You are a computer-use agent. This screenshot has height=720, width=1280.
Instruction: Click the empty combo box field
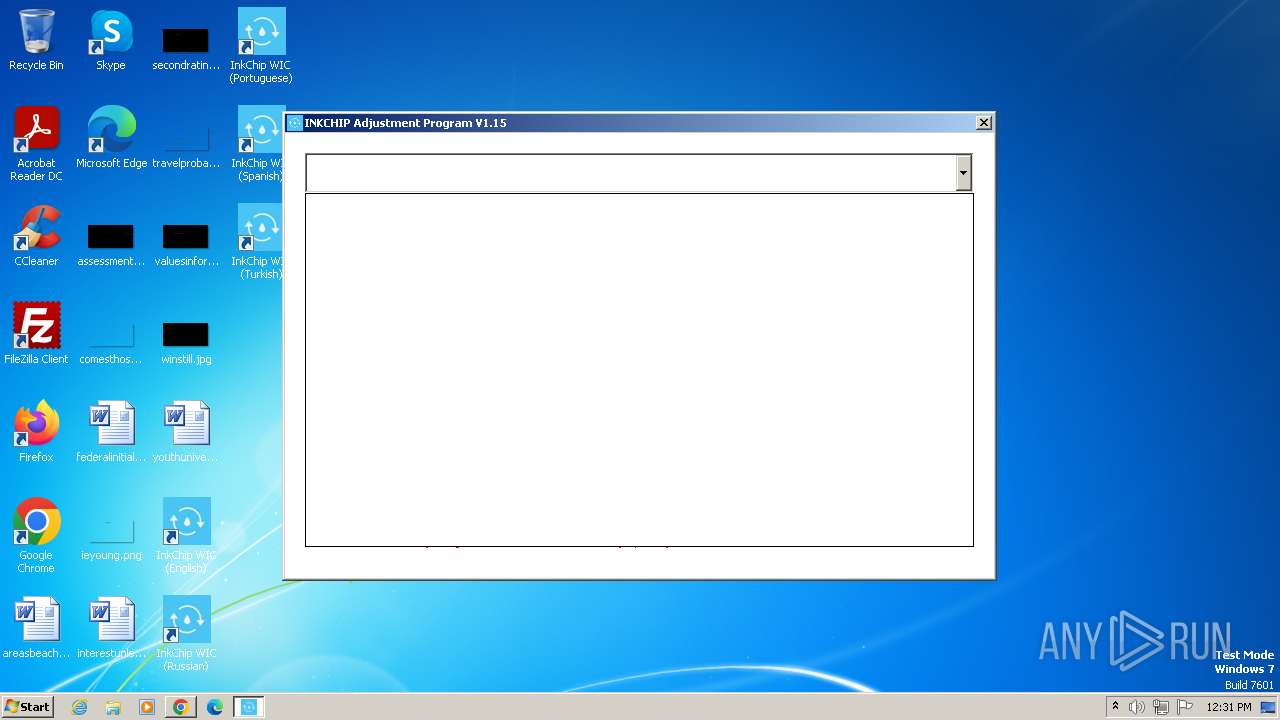[631, 173]
